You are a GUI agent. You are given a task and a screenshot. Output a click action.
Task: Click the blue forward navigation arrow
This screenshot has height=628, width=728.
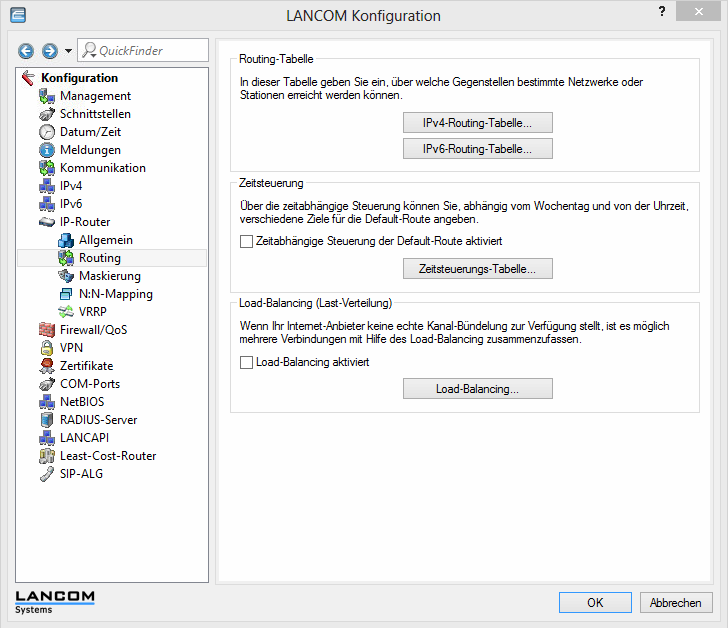[48, 51]
